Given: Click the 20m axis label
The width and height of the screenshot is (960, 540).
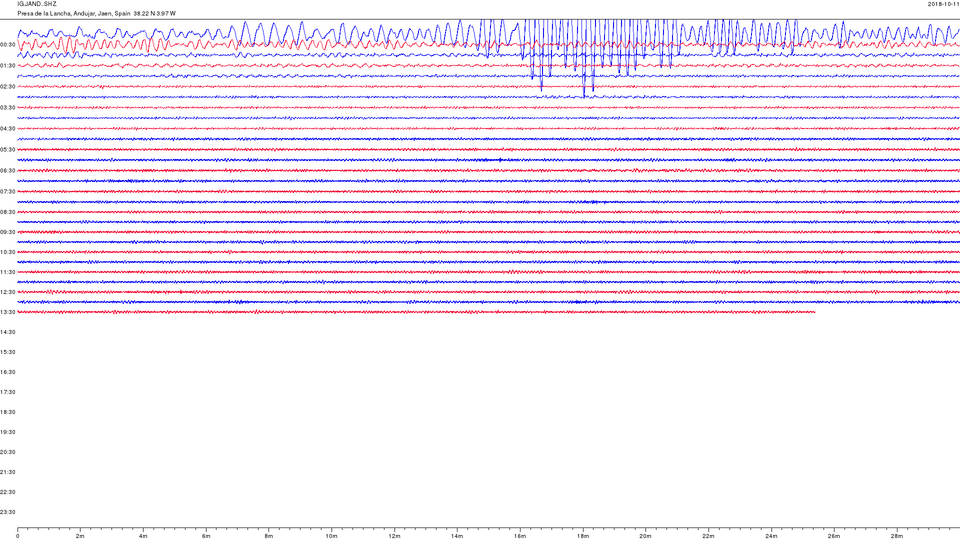Looking at the screenshot, I should (645, 536).
